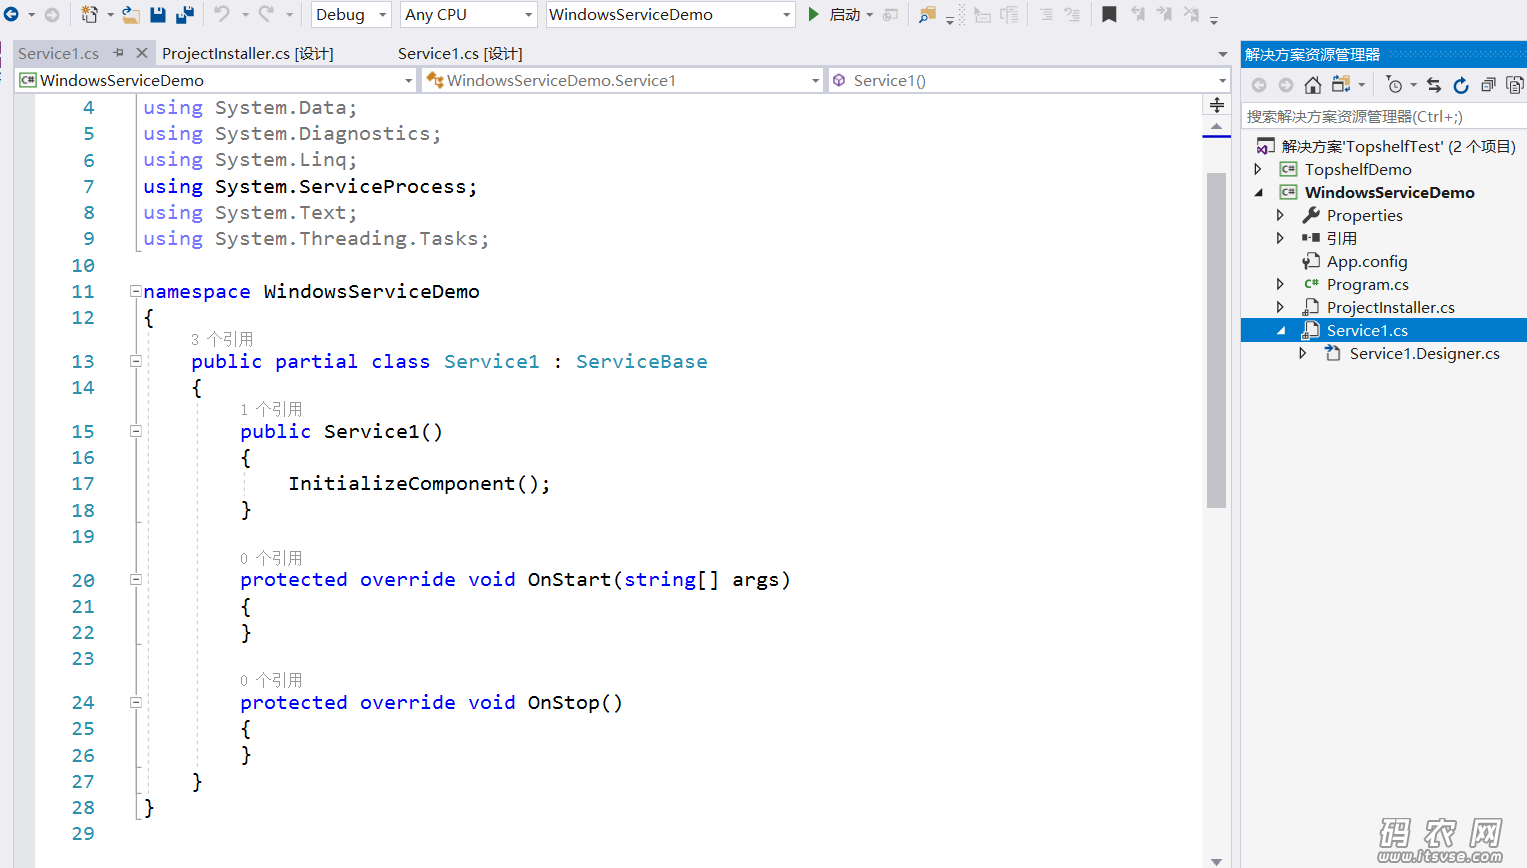Open Service1() member navigation combo
Viewport: 1527px width, 868px height.
(x=1029, y=80)
